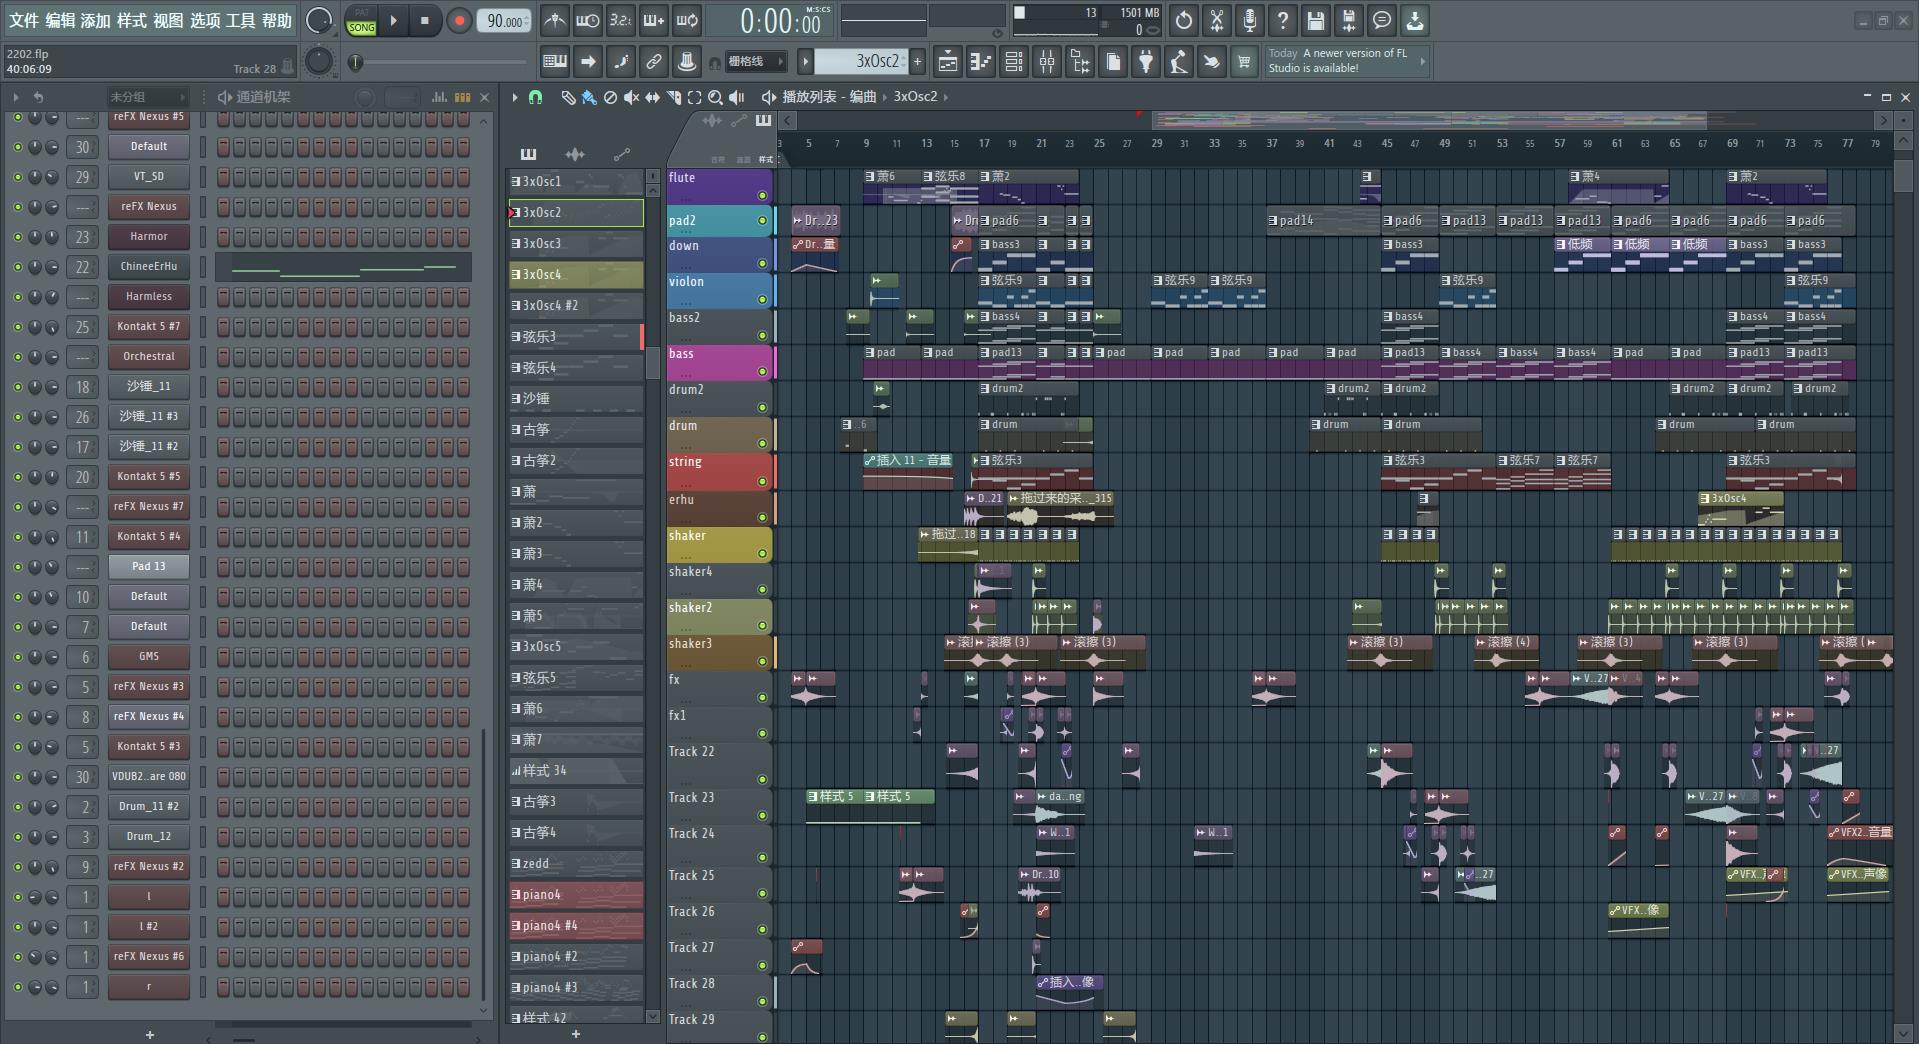Save the project with floppy icon
1919x1044 pixels.
1316,20
